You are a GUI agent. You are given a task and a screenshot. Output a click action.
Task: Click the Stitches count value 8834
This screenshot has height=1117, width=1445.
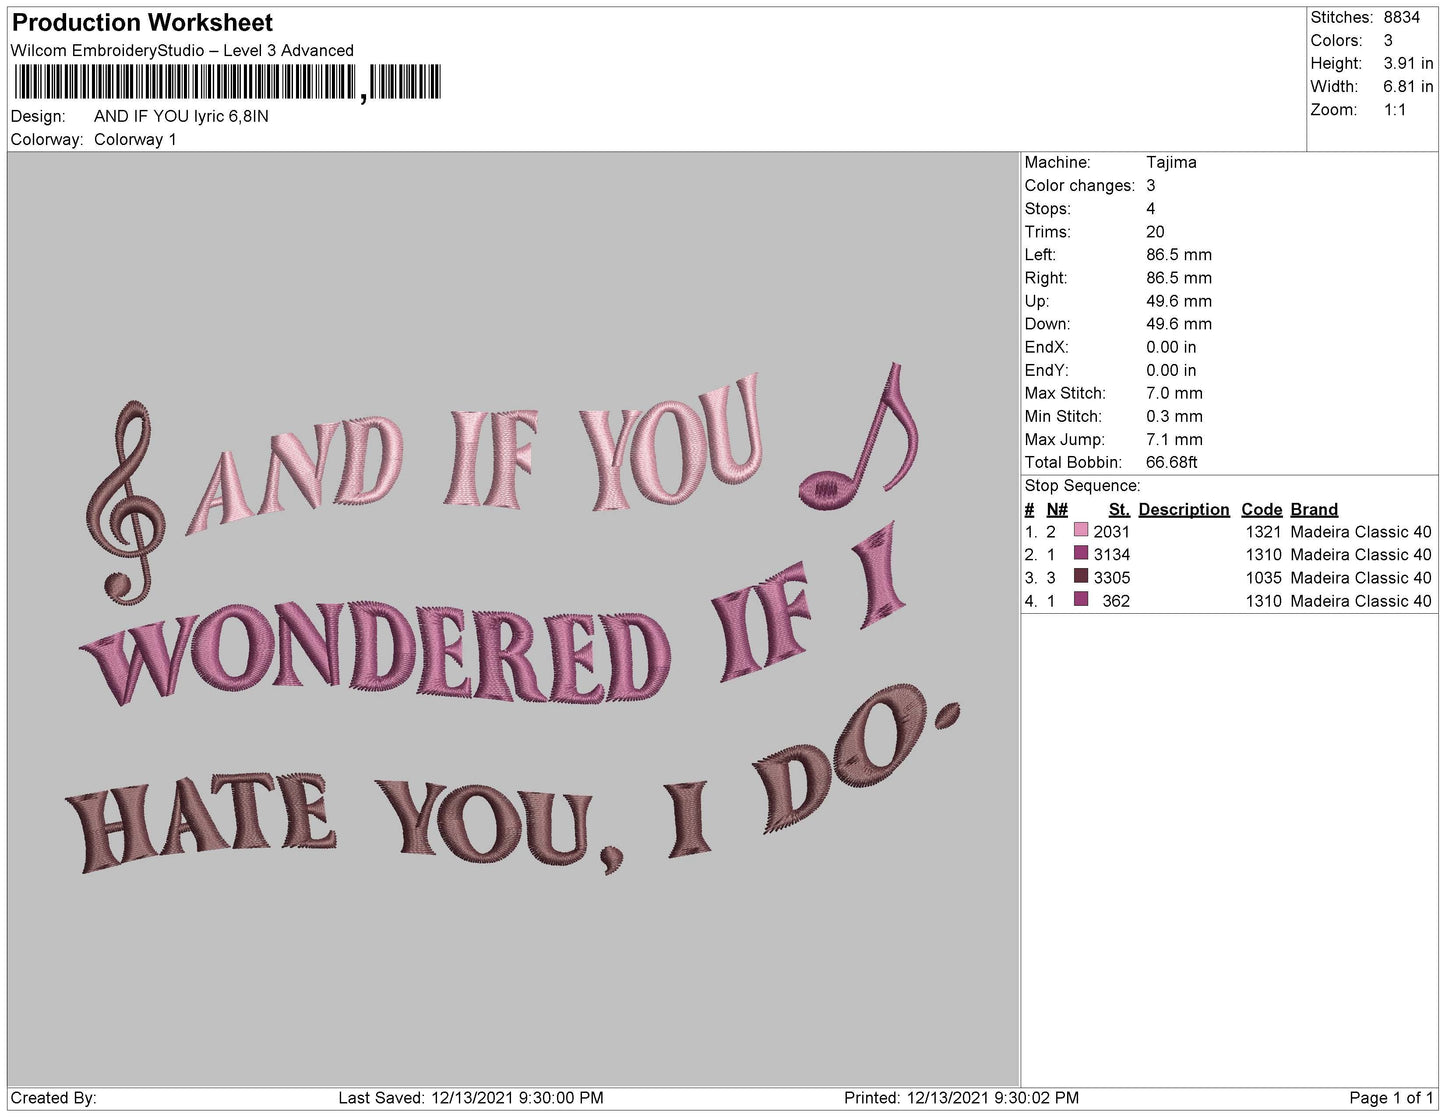click(x=1402, y=17)
